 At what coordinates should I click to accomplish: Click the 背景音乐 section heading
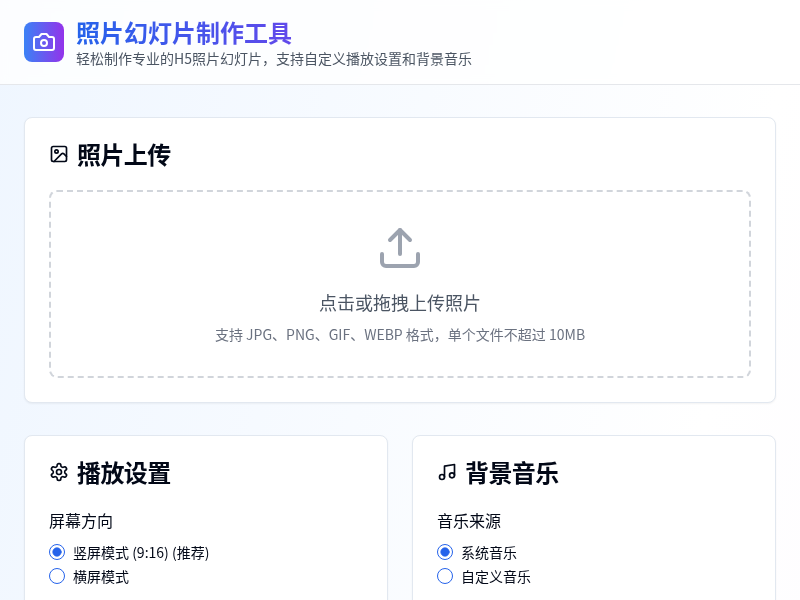[512, 473]
